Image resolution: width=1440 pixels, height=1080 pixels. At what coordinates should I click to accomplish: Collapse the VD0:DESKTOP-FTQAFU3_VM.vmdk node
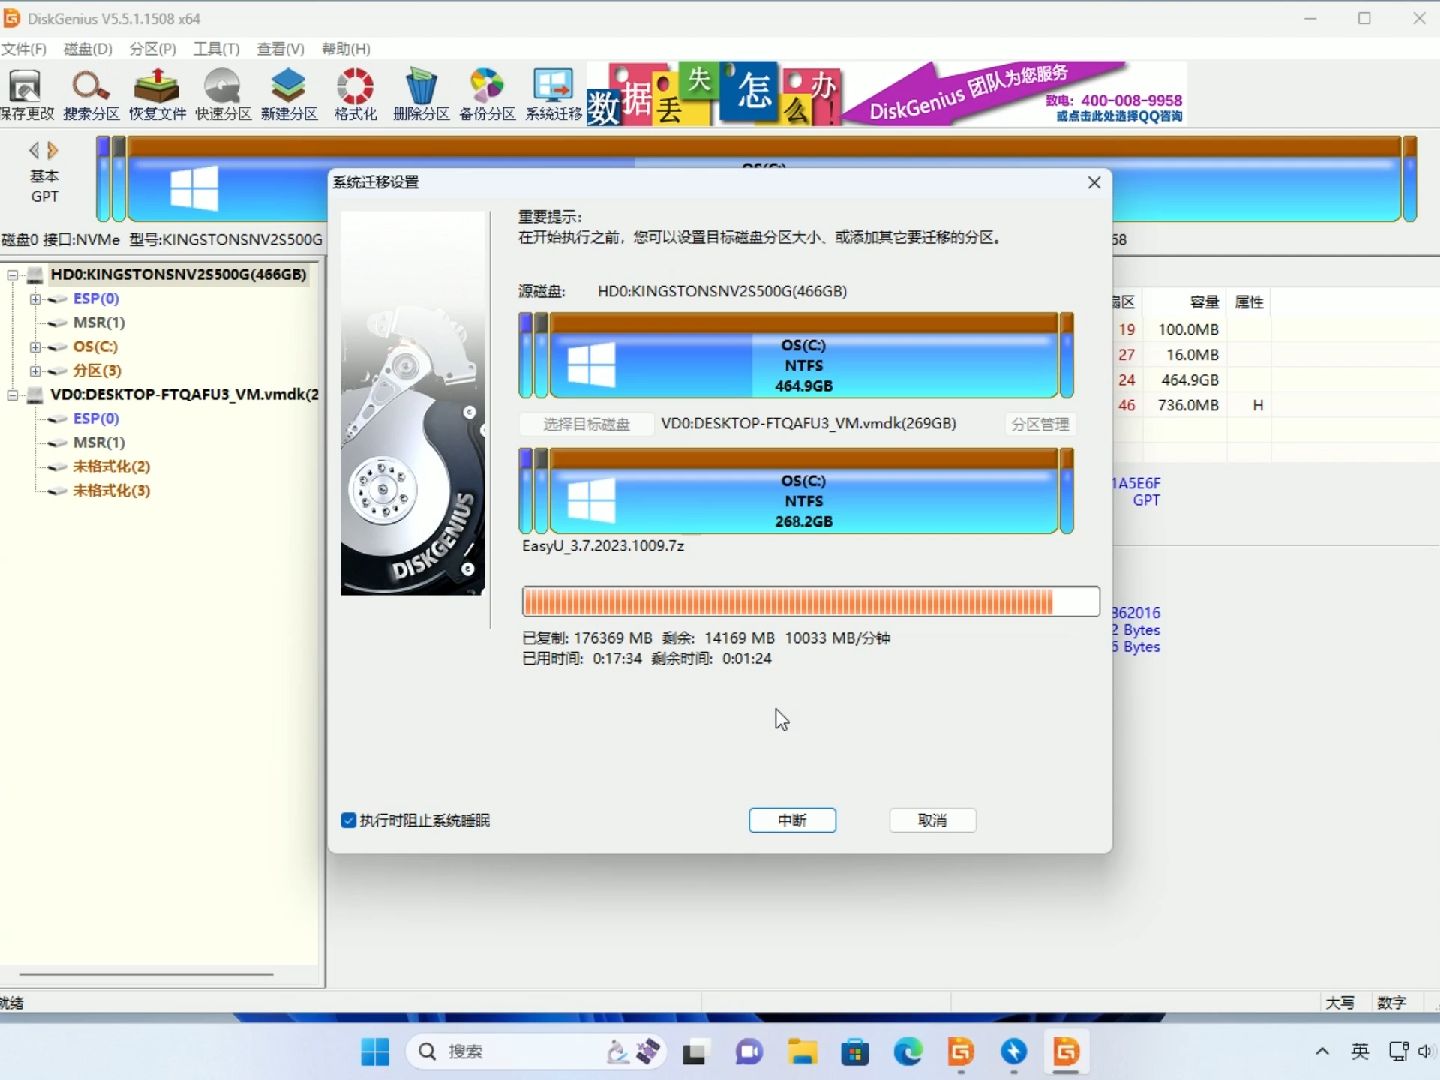click(x=12, y=395)
